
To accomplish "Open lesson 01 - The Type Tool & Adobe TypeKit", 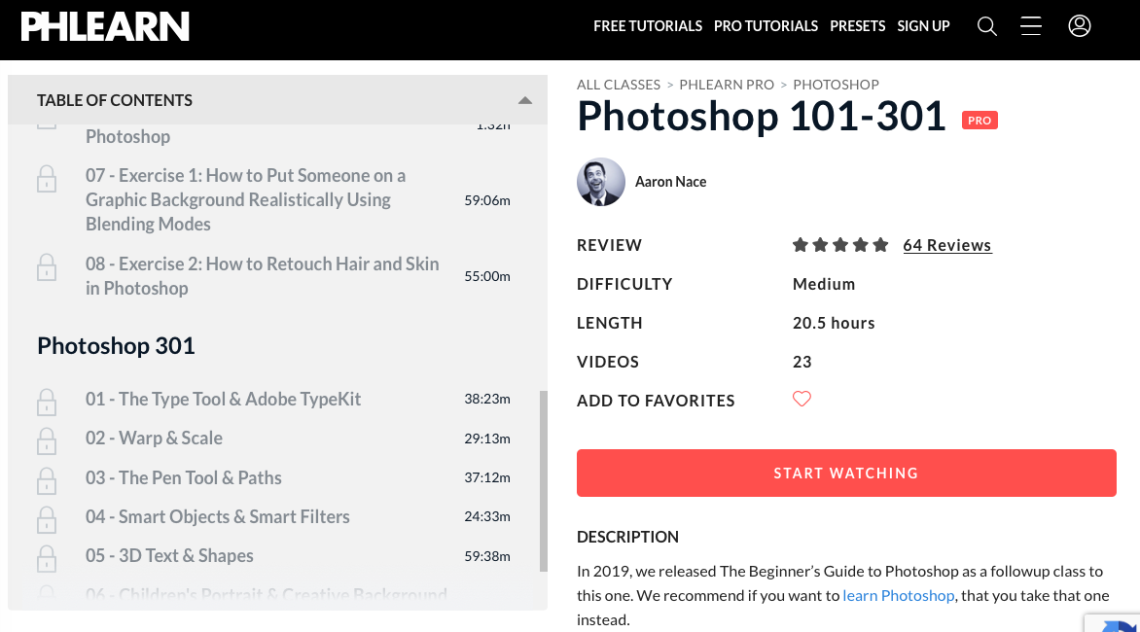I will (223, 399).
